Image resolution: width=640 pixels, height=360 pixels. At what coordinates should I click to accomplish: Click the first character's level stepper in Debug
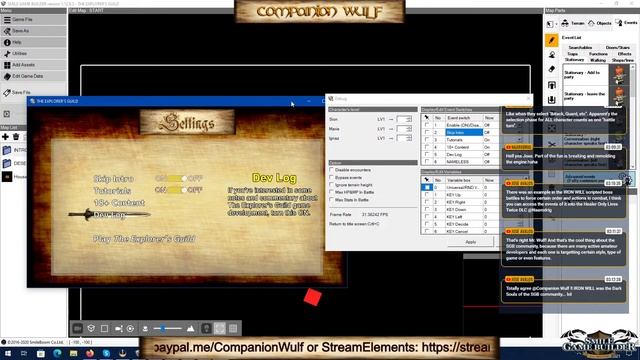pos(409,119)
